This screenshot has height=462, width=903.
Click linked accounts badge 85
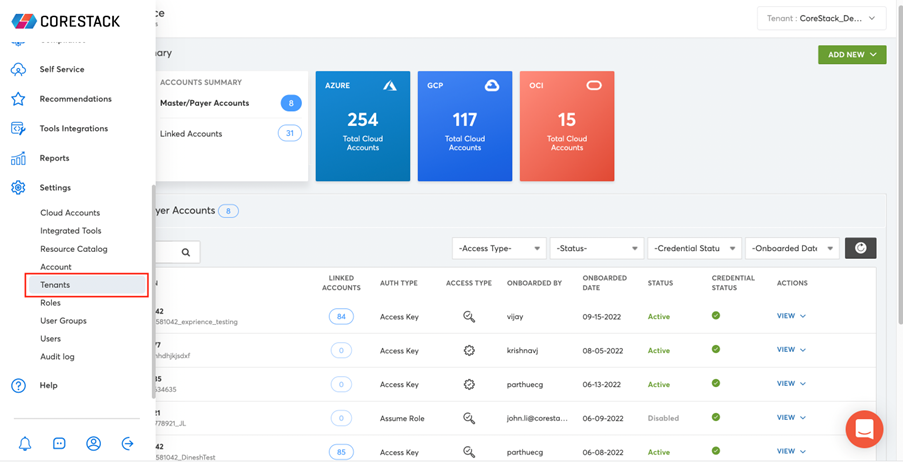(x=341, y=452)
